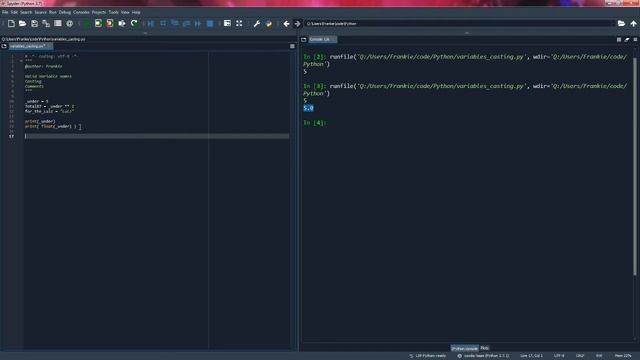Browse for a working directory
Viewport: 640px width, 360px height.
coord(621,24)
